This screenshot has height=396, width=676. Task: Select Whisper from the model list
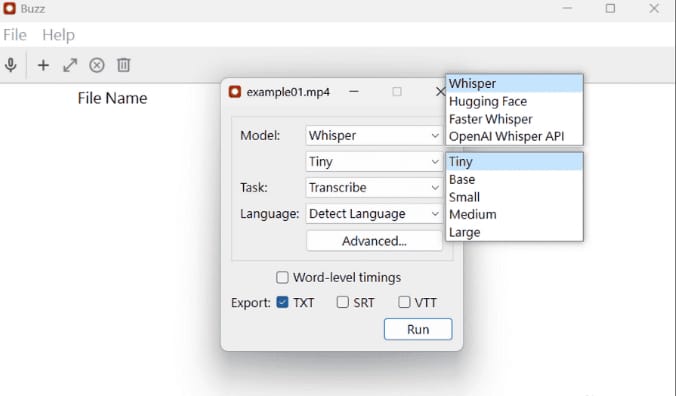[x=514, y=84]
